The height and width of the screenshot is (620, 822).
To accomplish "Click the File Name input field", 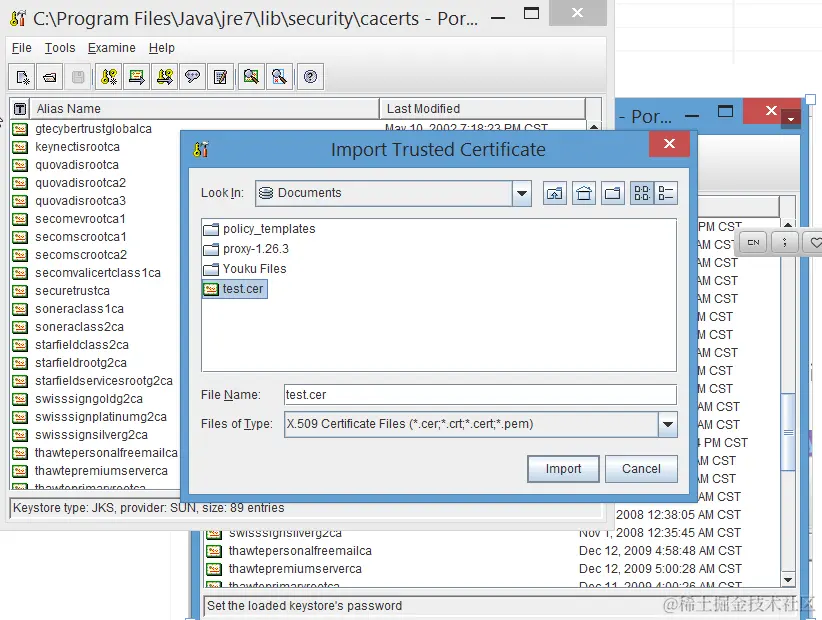I will pyautogui.click(x=480, y=395).
